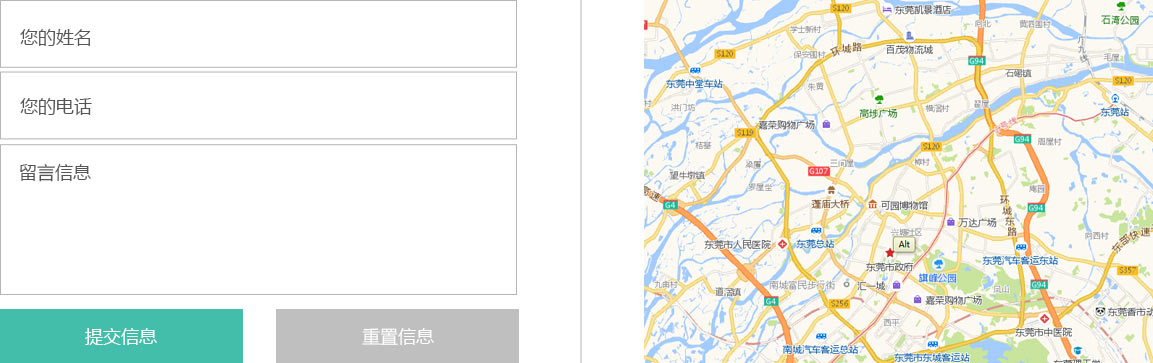Select the station icon above 东莞站 label
The width and height of the screenshot is (1153, 363).
(x=1115, y=98)
